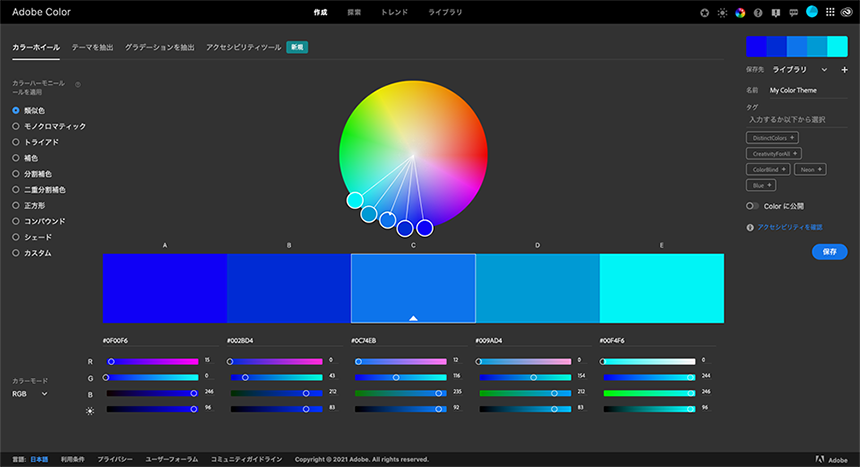860x467 pixels.
Task: Switch to the ライブラリ tab in header
Action: tap(445, 12)
